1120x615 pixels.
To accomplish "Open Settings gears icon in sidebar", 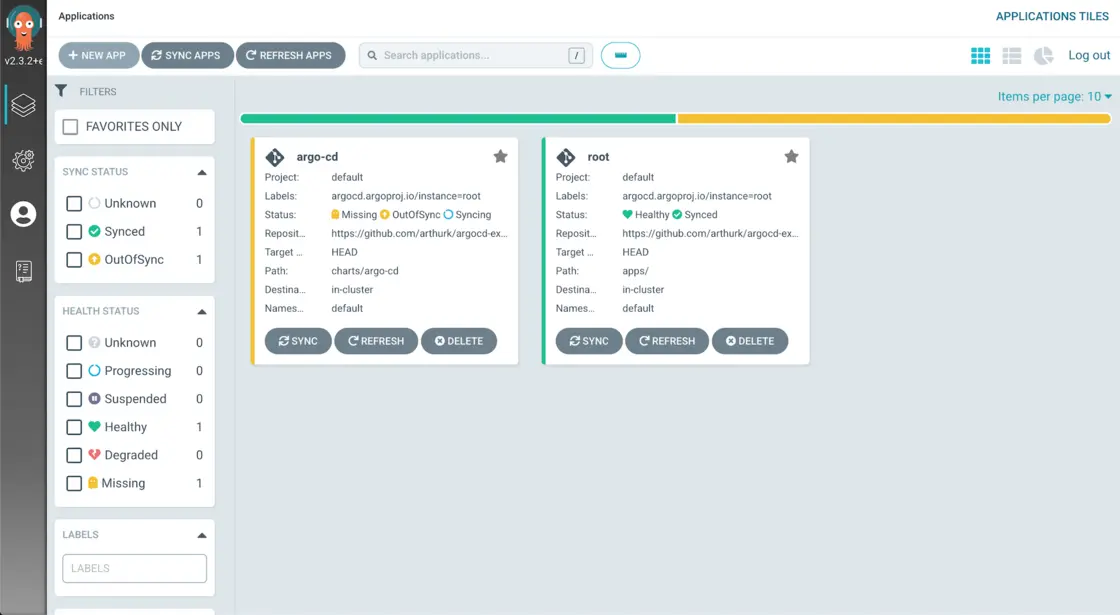I will click(23, 160).
